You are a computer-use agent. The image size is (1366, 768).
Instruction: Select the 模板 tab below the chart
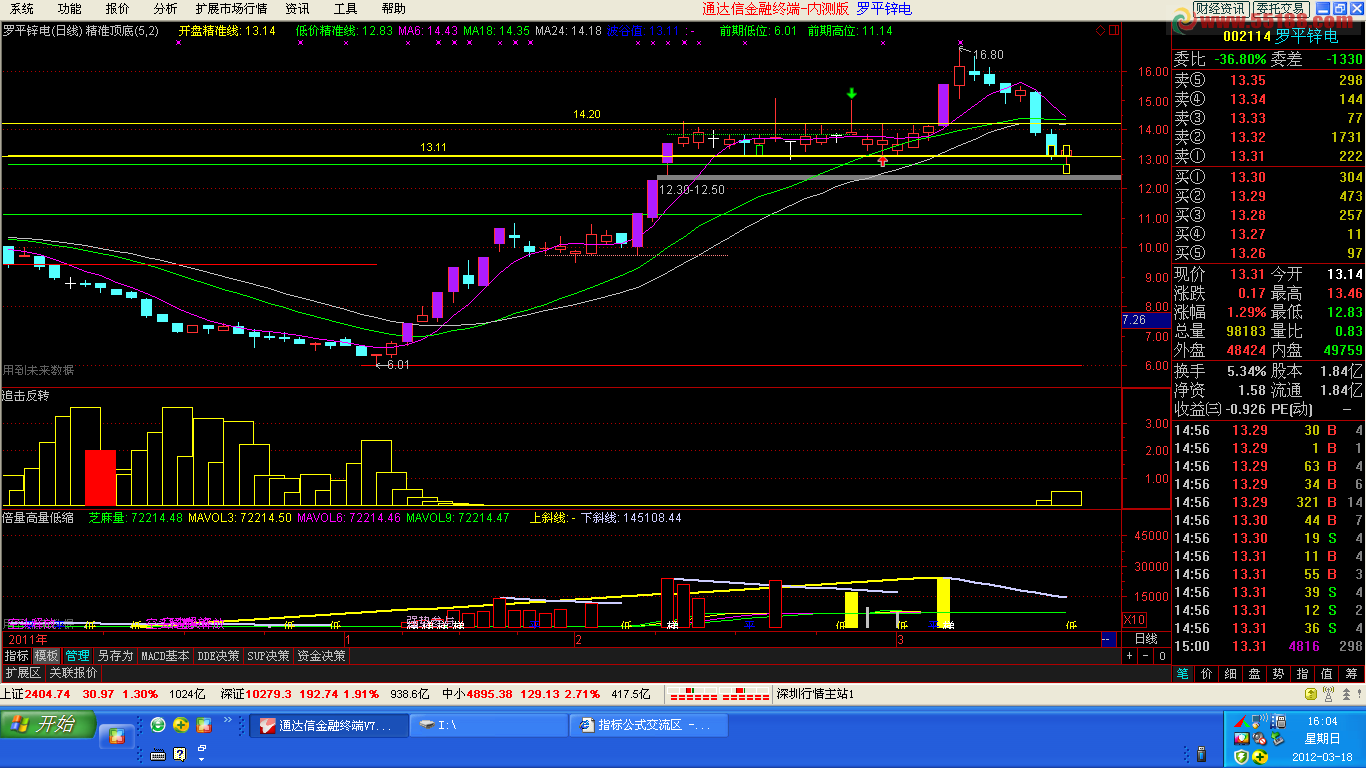point(47,656)
